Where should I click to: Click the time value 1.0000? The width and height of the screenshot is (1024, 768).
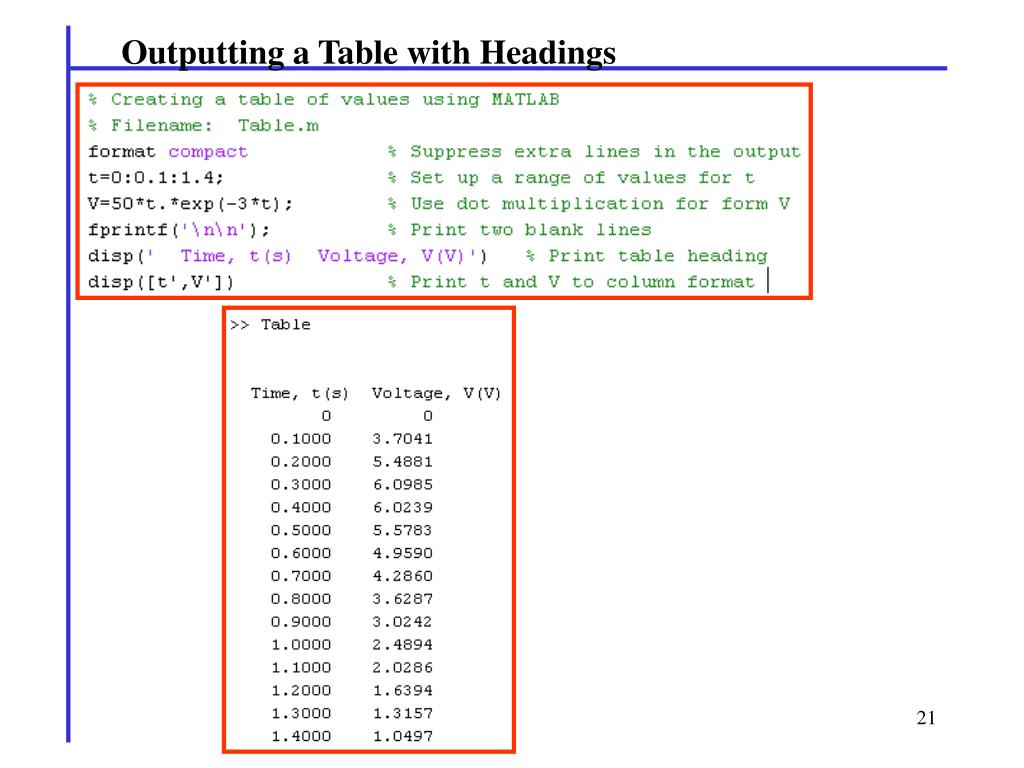[x=301, y=645]
